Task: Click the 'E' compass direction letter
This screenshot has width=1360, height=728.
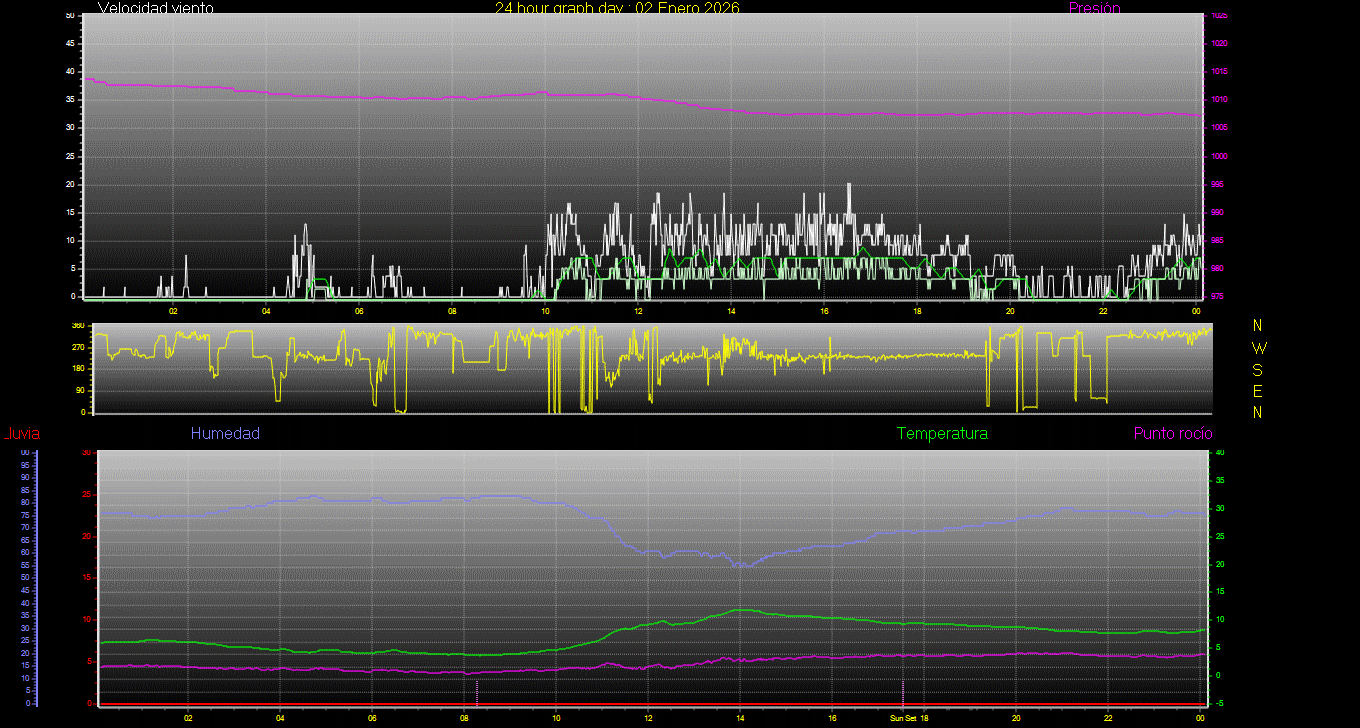Action: pyautogui.click(x=1258, y=391)
